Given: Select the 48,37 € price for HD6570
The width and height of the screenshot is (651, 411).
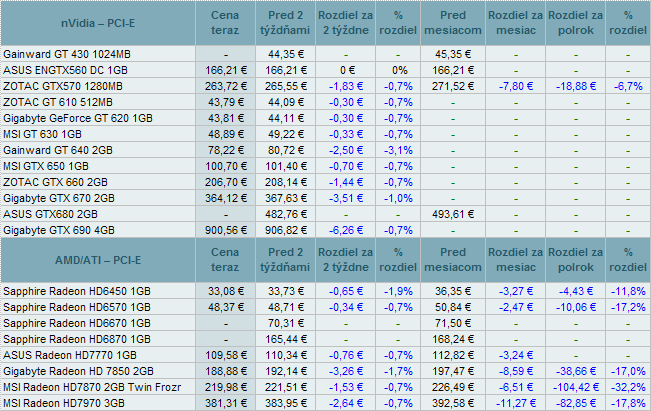Looking at the screenshot, I should point(225,307).
